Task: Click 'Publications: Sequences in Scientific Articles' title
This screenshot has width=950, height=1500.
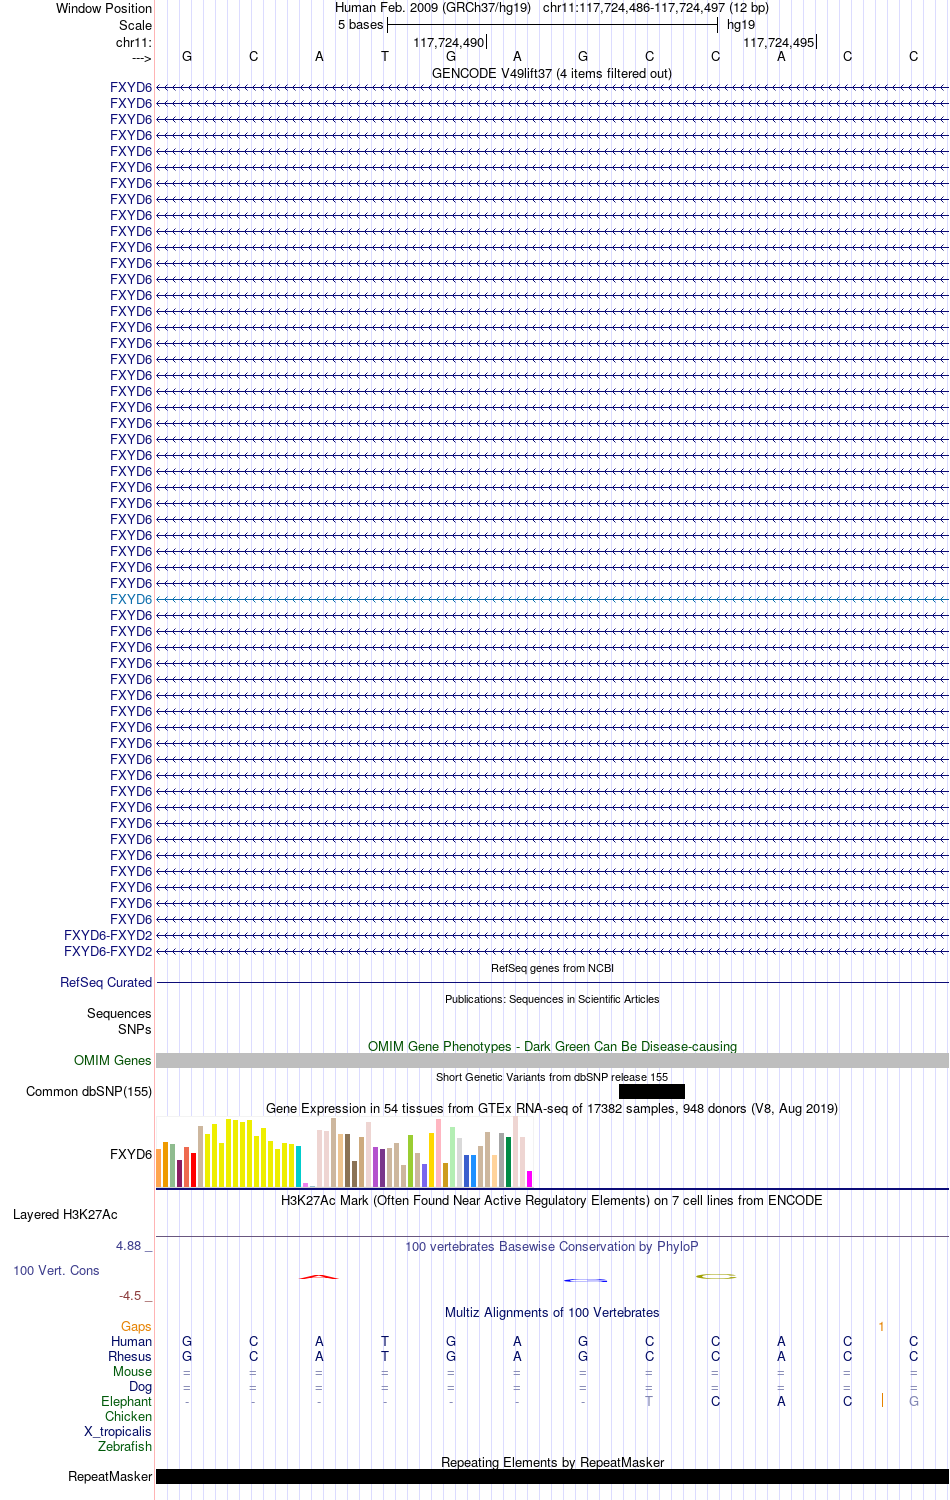Action: pos(552,999)
